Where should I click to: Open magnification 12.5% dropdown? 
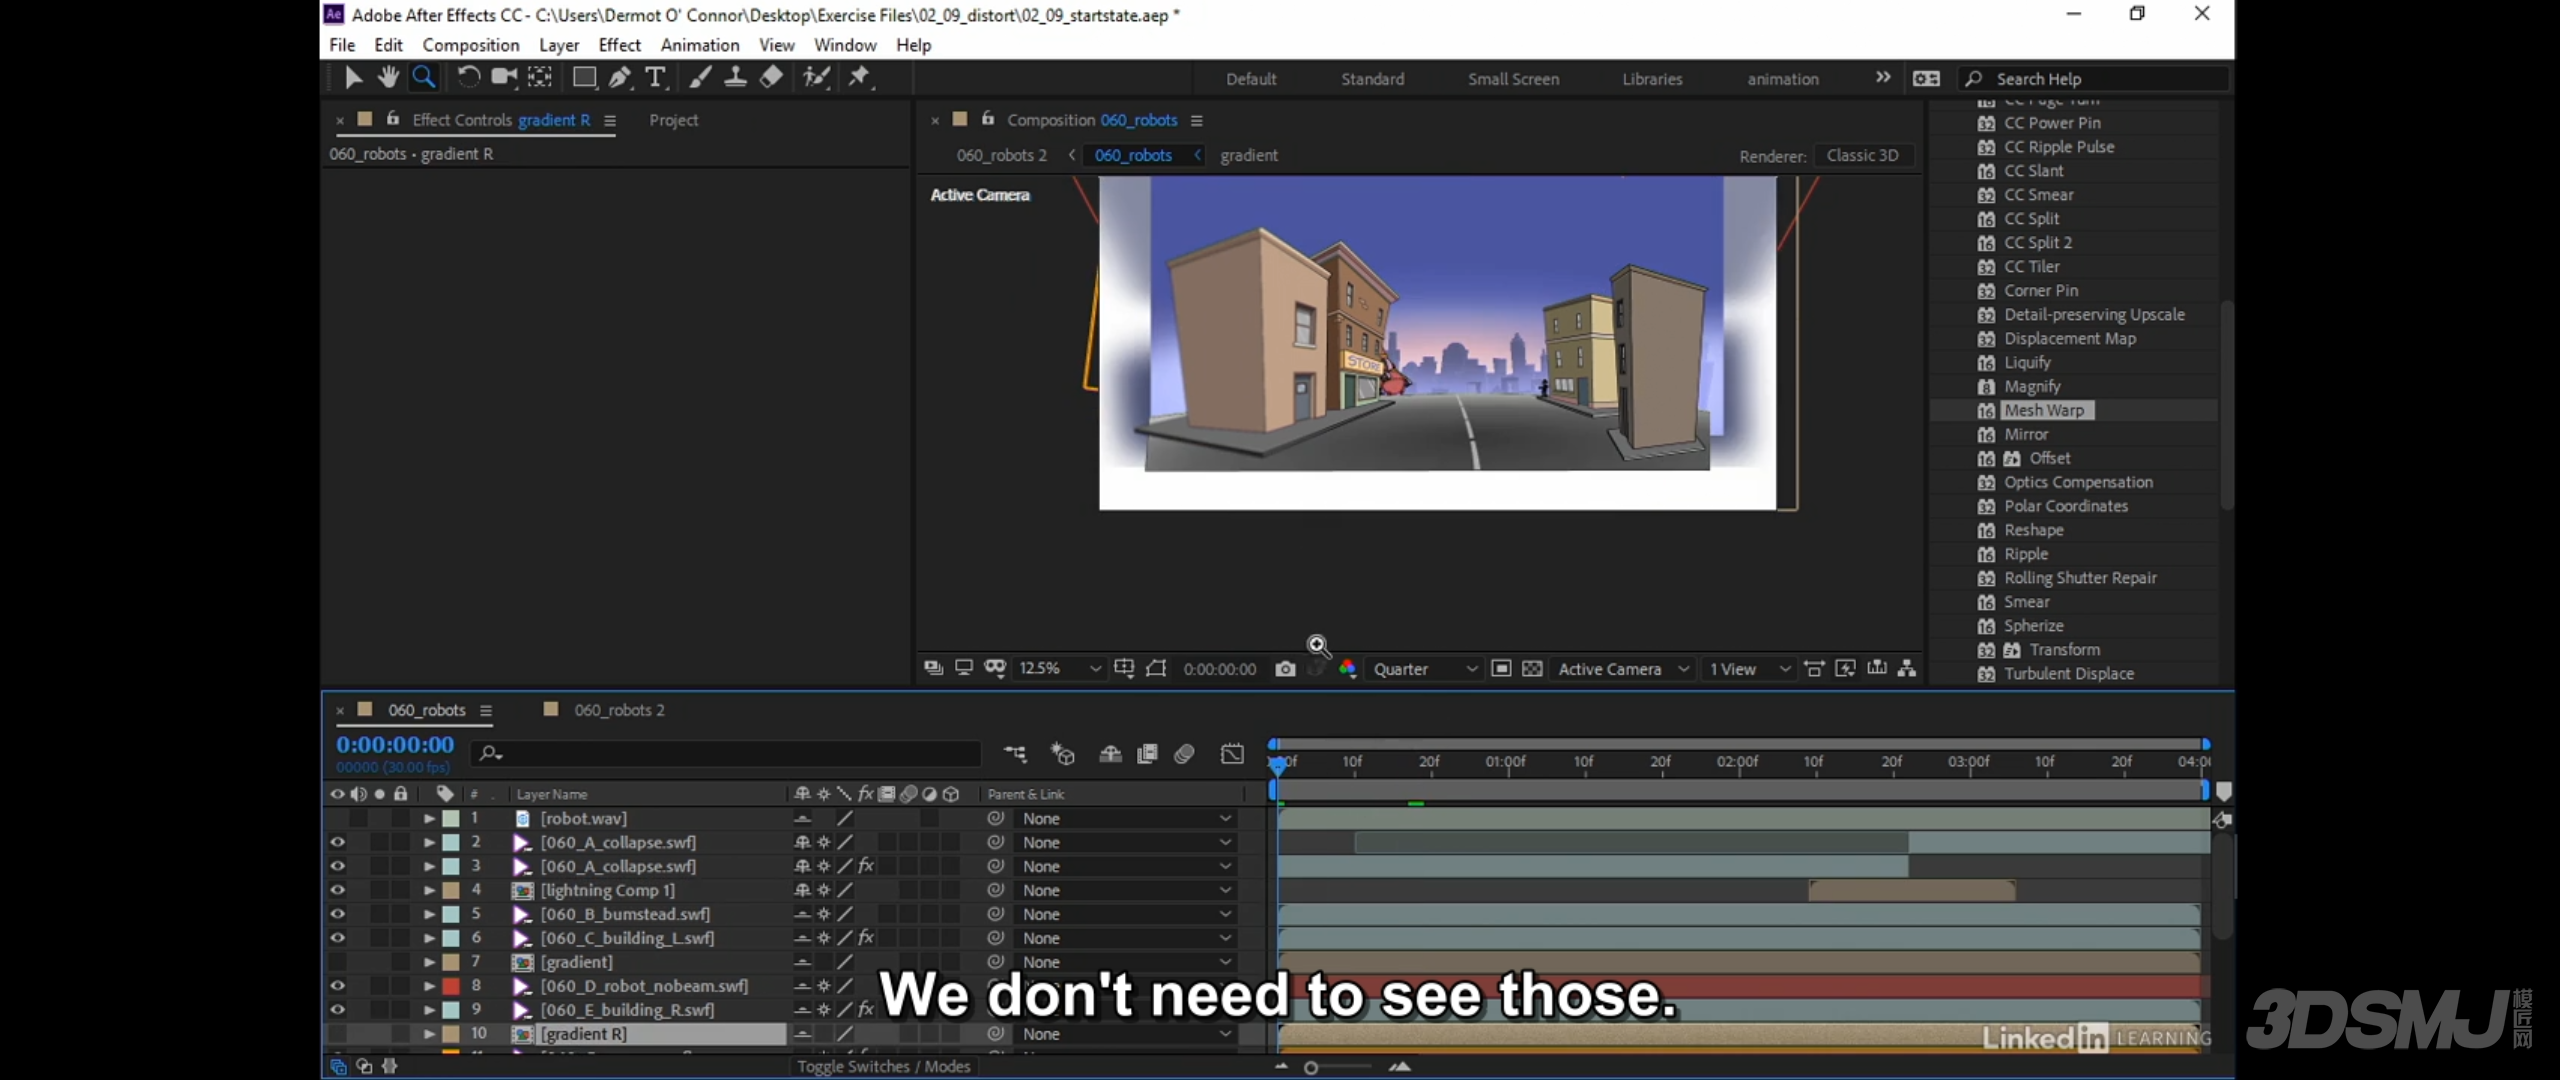point(1060,669)
